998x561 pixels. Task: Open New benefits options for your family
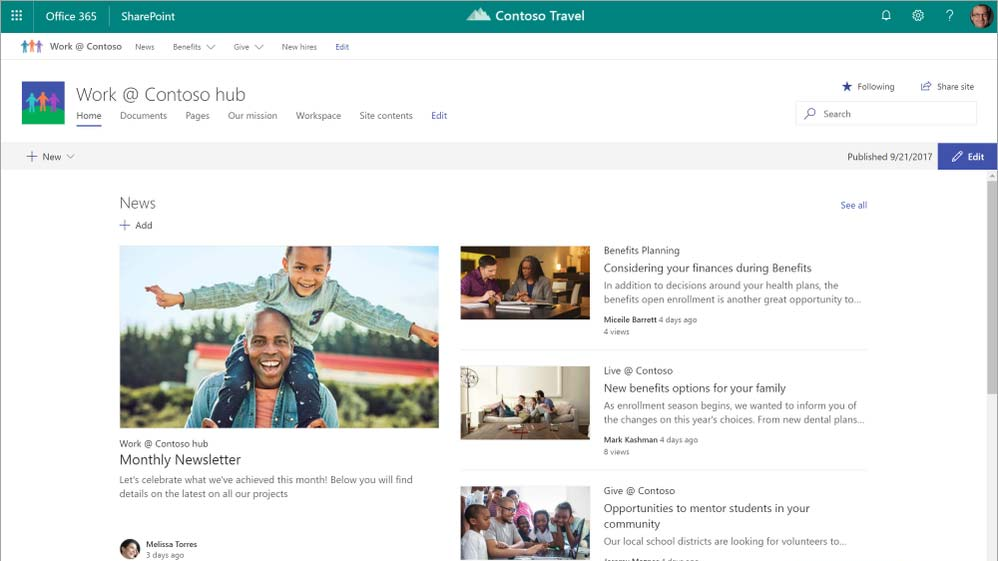pos(694,388)
